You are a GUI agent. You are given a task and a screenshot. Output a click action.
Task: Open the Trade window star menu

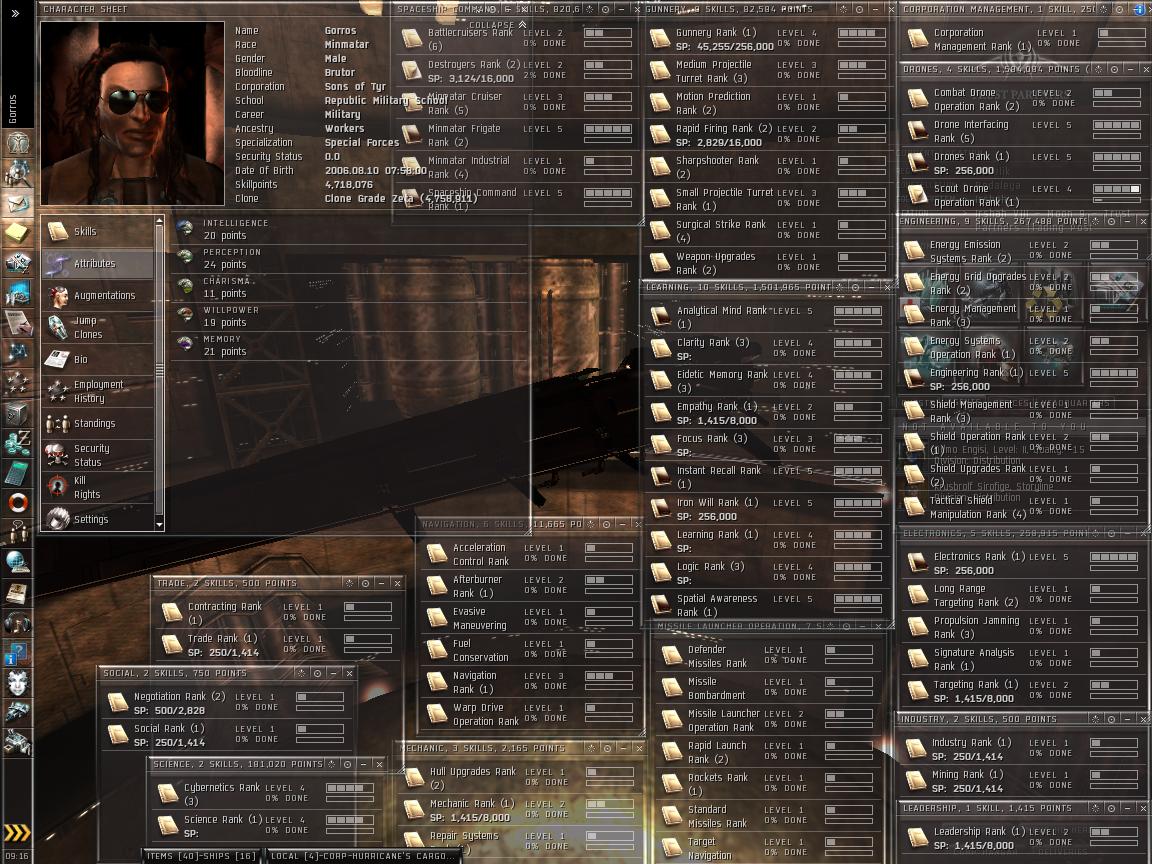pos(349,583)
